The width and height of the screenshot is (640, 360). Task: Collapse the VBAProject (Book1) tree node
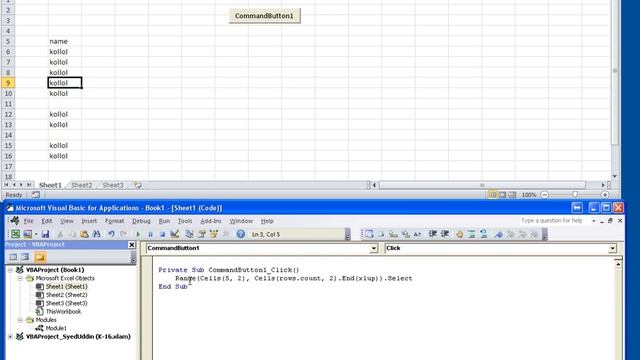[x=10, y=270]
